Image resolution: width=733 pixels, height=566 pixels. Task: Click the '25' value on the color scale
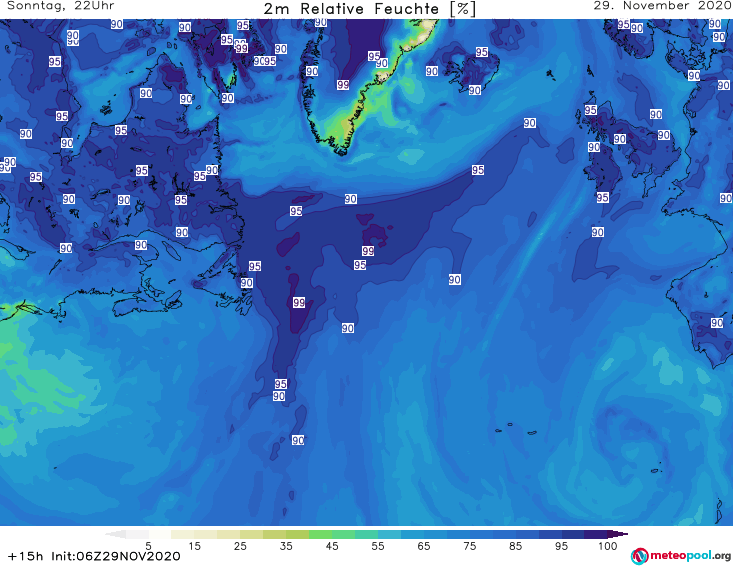240,545
